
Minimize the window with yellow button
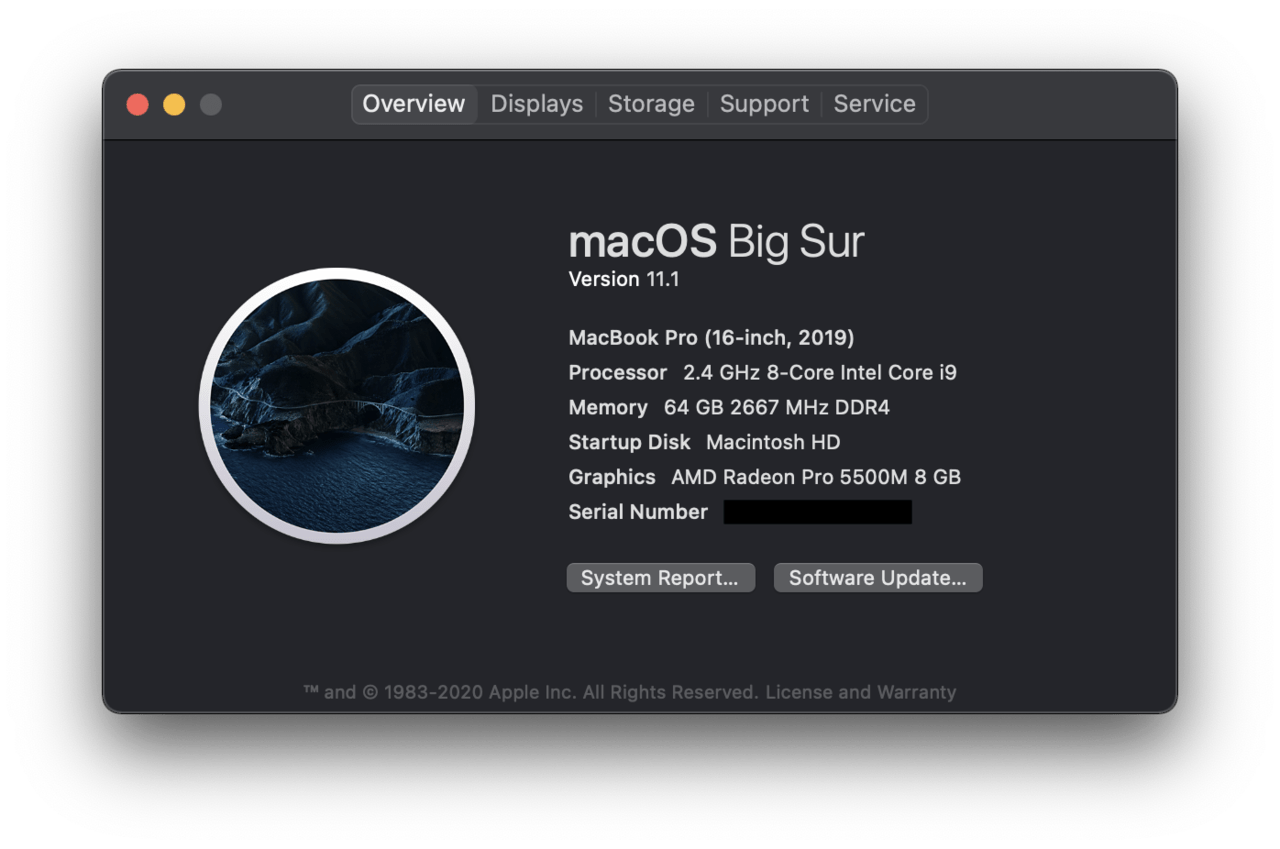tap(174, 104)
